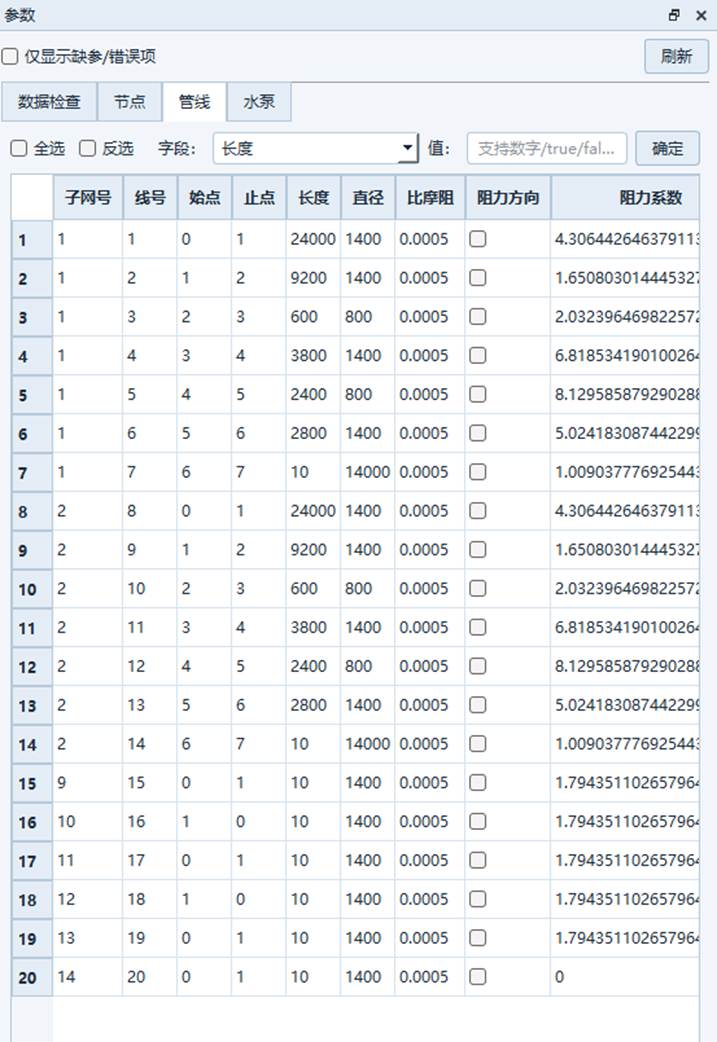Click the 直径 cell in row 3
The image size is (717, 1042).
pyautogui.click(x=367, y=317)
